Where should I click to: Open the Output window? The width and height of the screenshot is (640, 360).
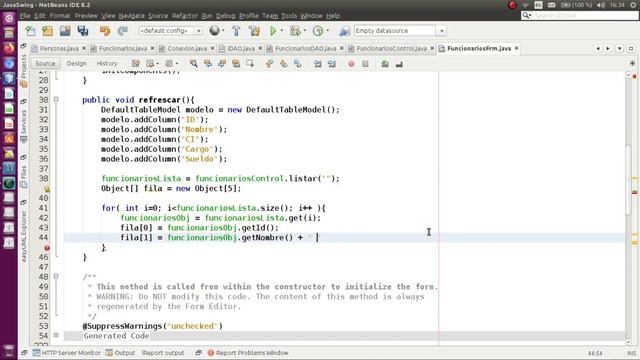click(x=120, y=353)
